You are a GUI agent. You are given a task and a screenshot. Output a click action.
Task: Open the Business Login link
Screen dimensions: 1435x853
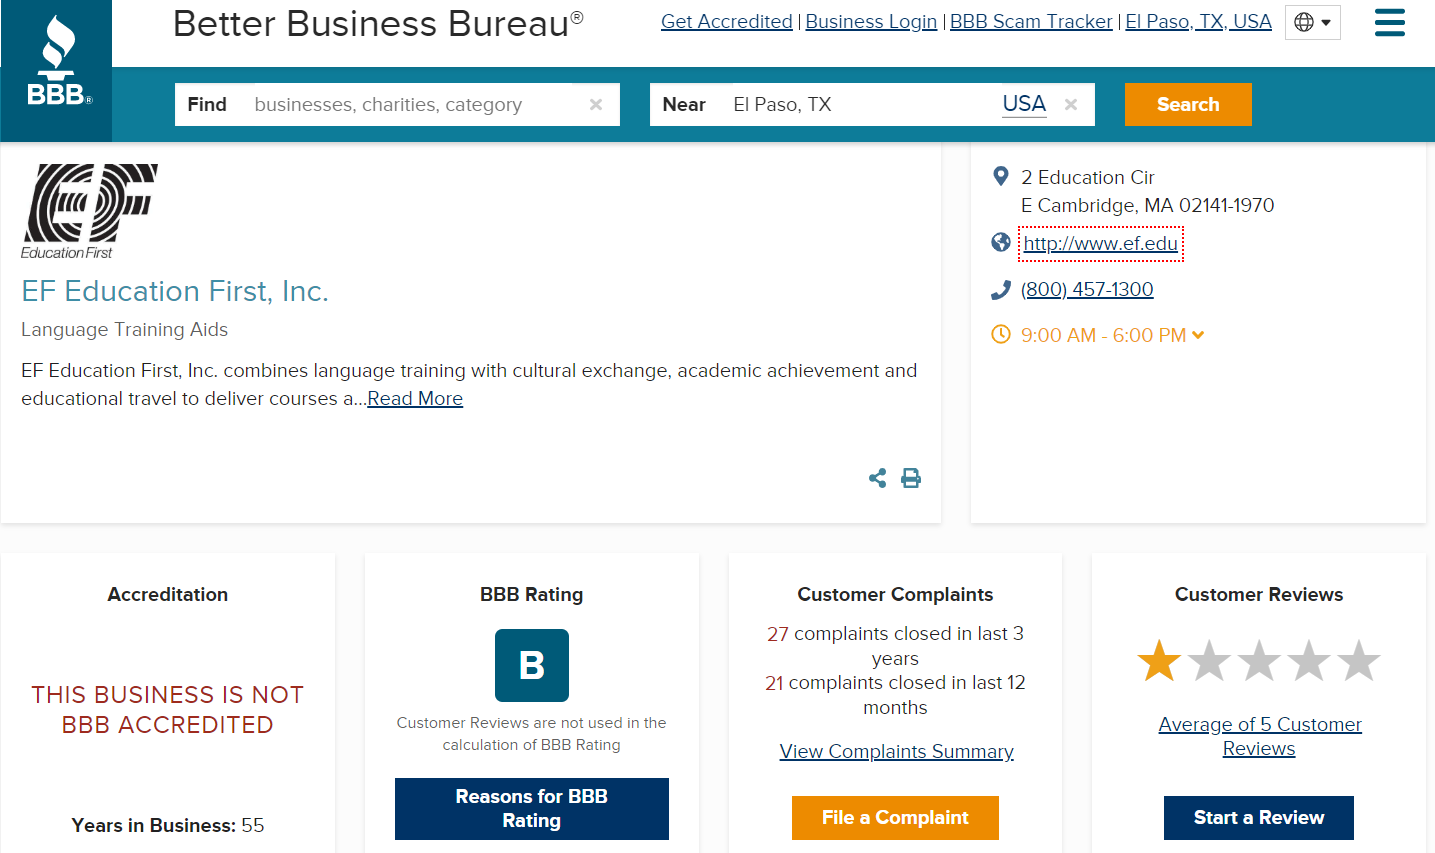871,22
